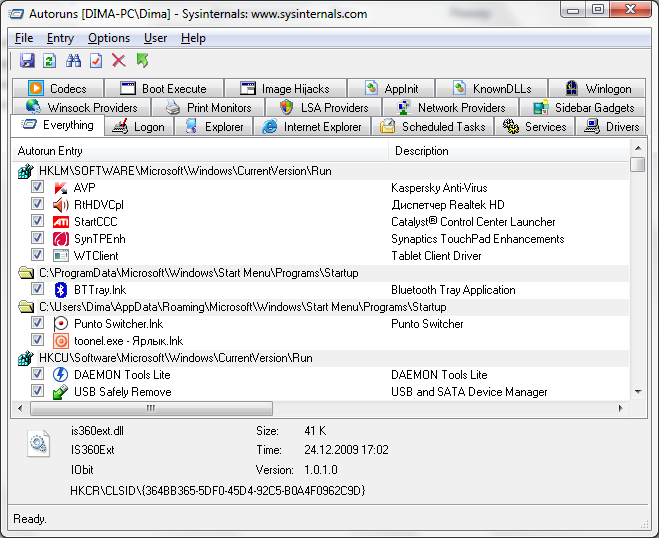
Task: Uncheck the Punto Switcher.lnk checkbox
Action: click(x=37, y=323)
